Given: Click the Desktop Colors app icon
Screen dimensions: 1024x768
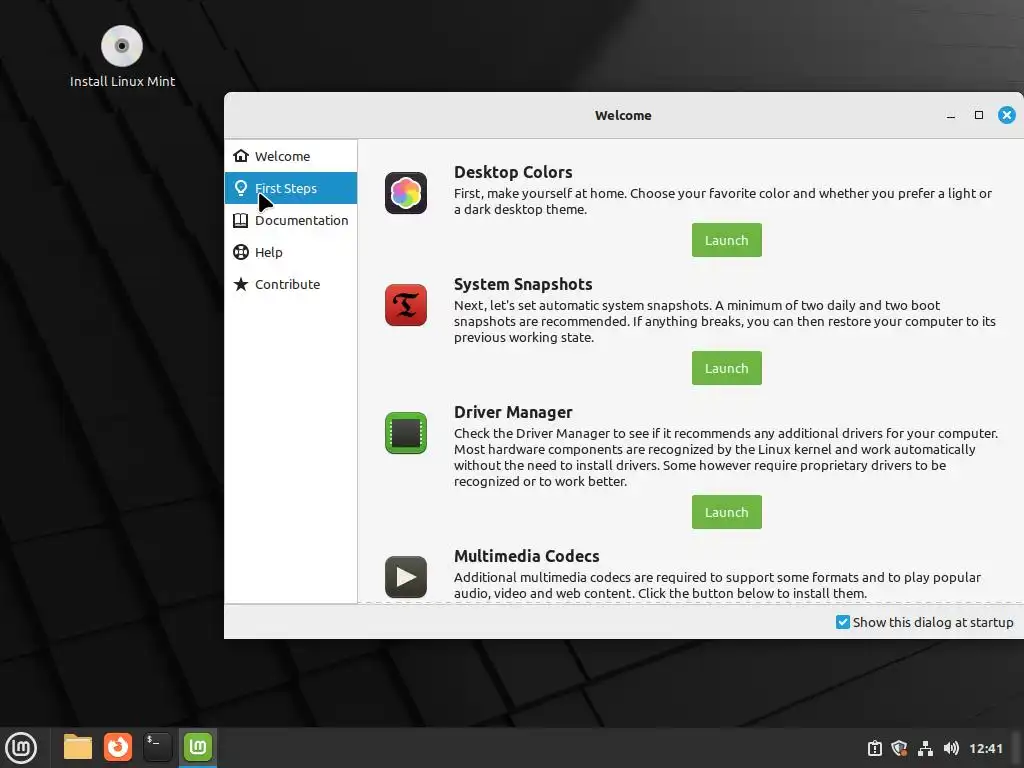Looking at the screenshot, I should click(x=406, y=193).
